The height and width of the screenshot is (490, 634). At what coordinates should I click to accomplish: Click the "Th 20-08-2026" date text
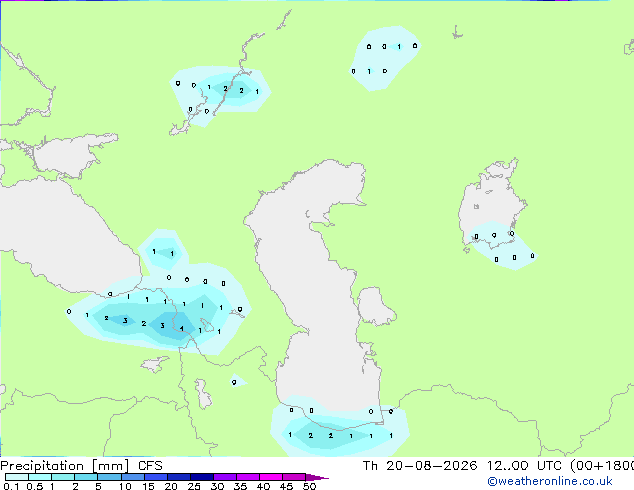click(420, 466)
